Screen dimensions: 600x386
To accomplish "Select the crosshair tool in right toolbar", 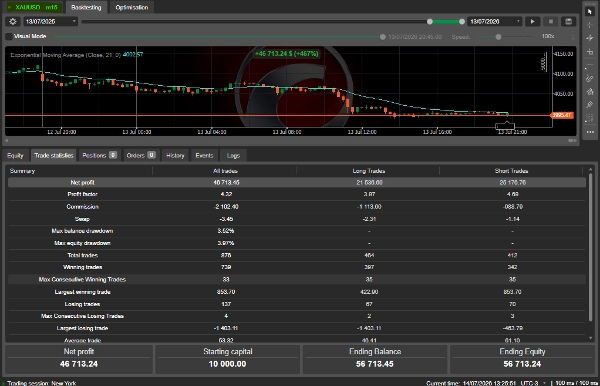I will pyautogui.click(x=590, y=25).
